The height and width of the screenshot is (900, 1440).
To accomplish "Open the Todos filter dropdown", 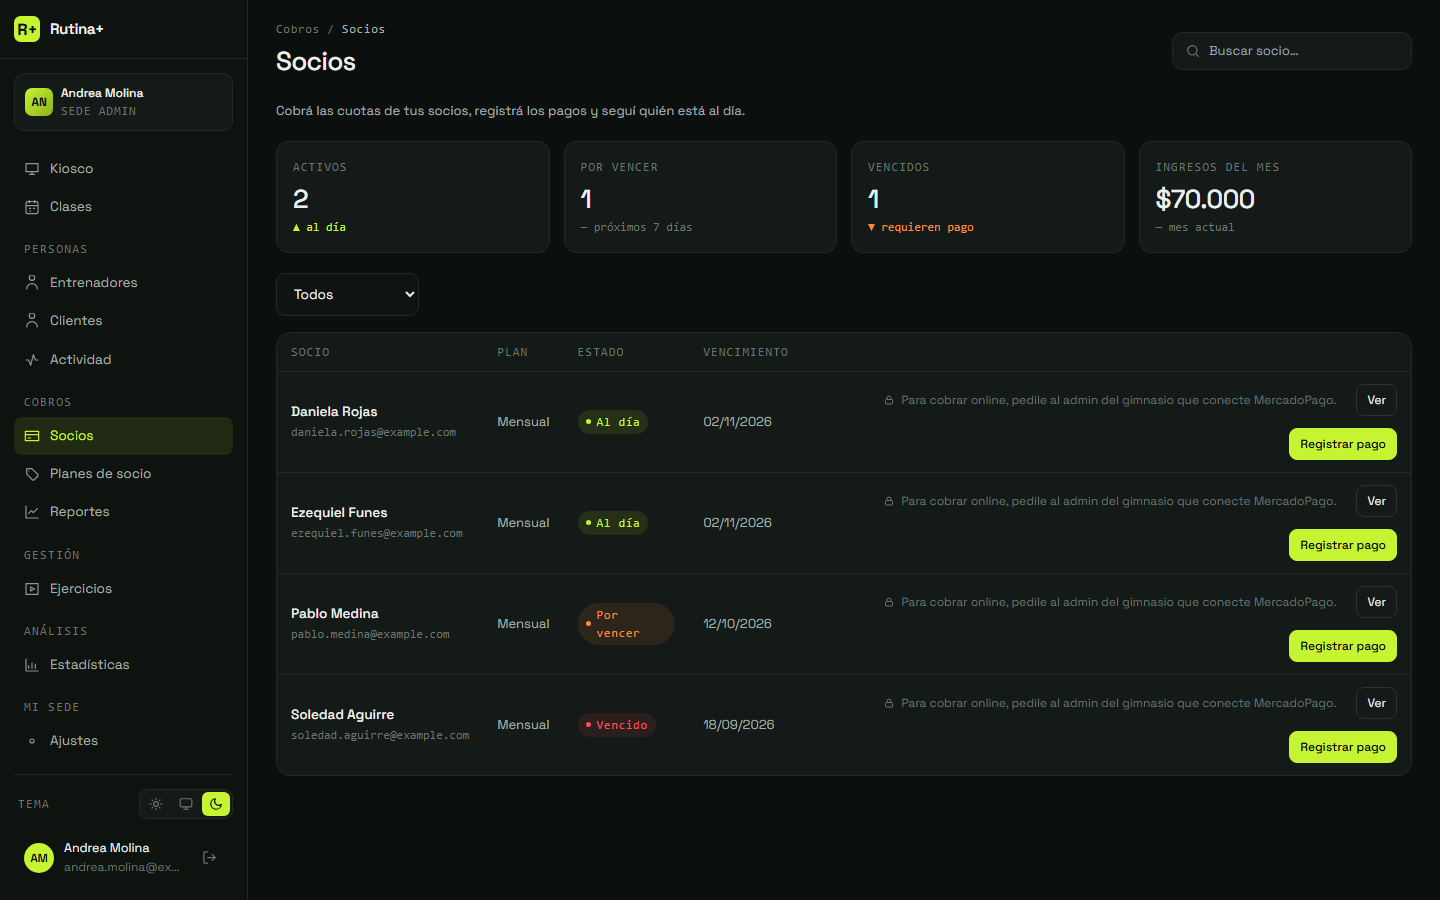I will point(347,294).
